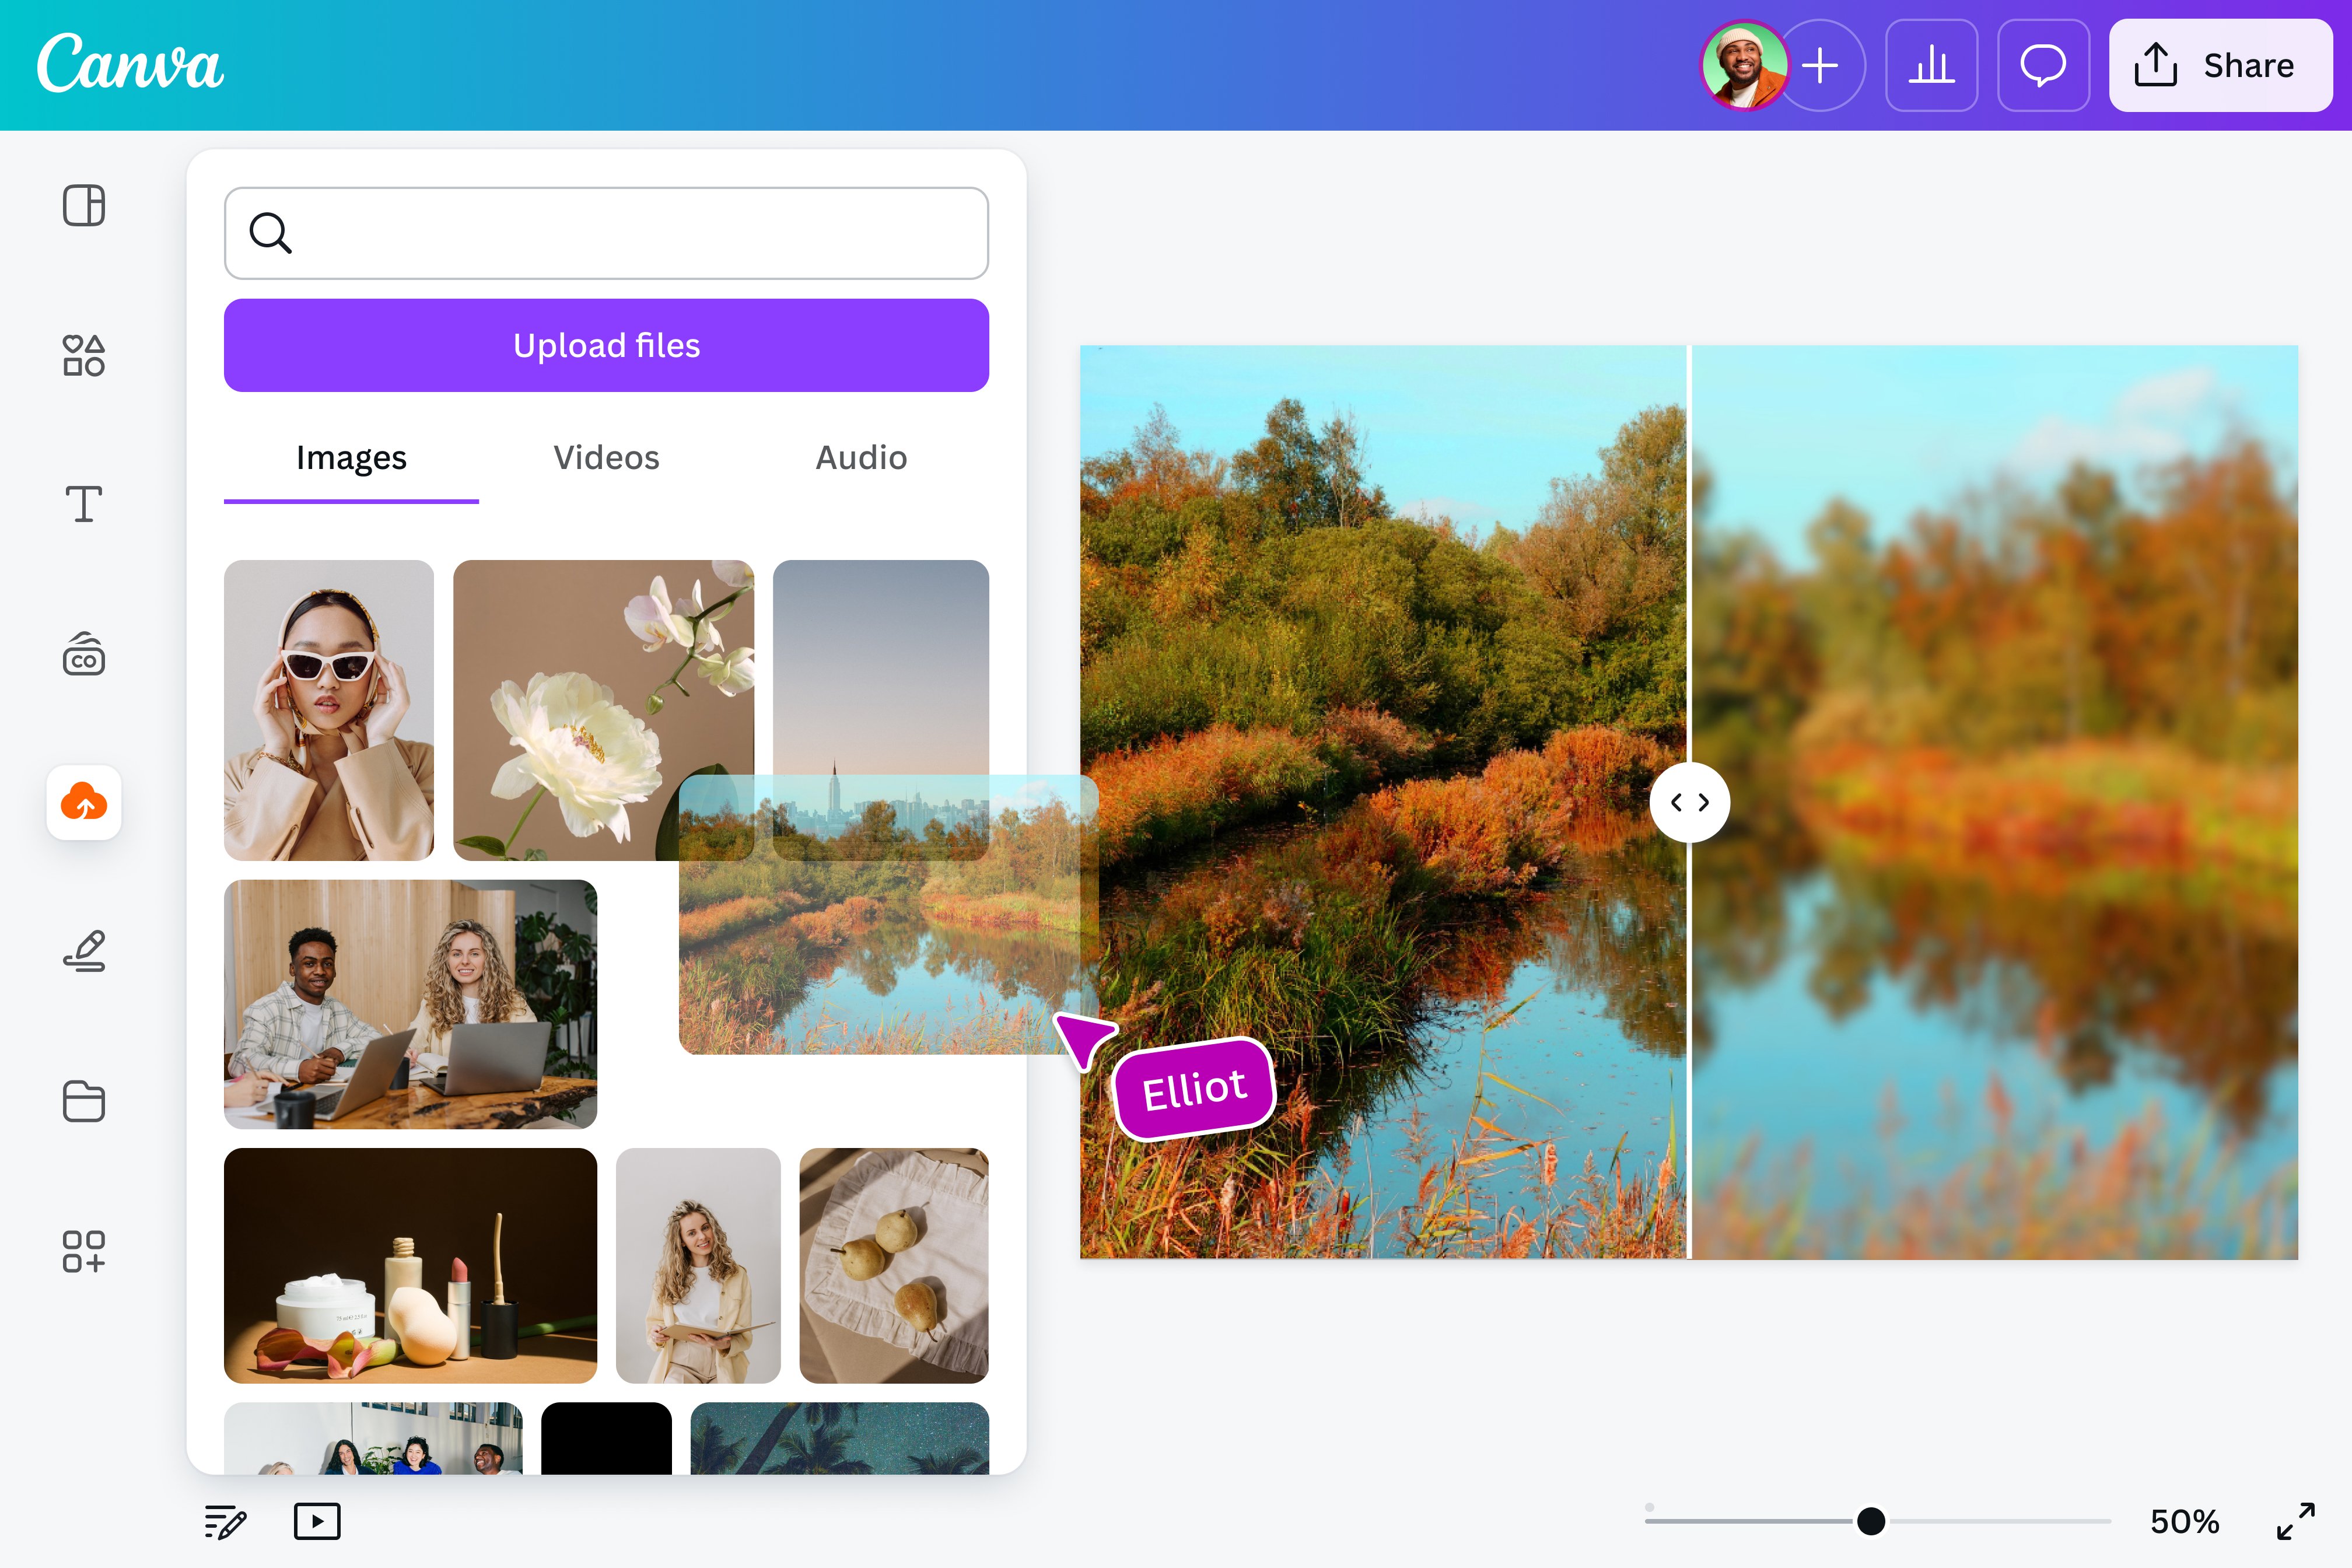Open the Elements panel
The height and width of the screenshot is (1568, 2352).
click(84, 356)
